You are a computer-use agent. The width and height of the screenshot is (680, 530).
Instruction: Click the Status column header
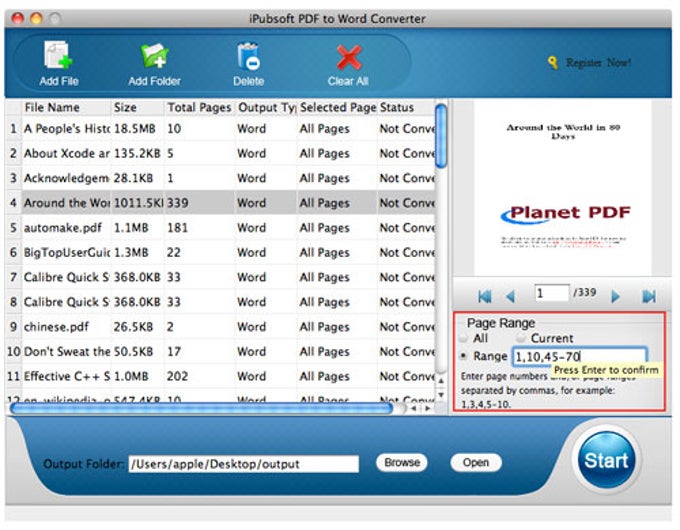tap(406, 108)
